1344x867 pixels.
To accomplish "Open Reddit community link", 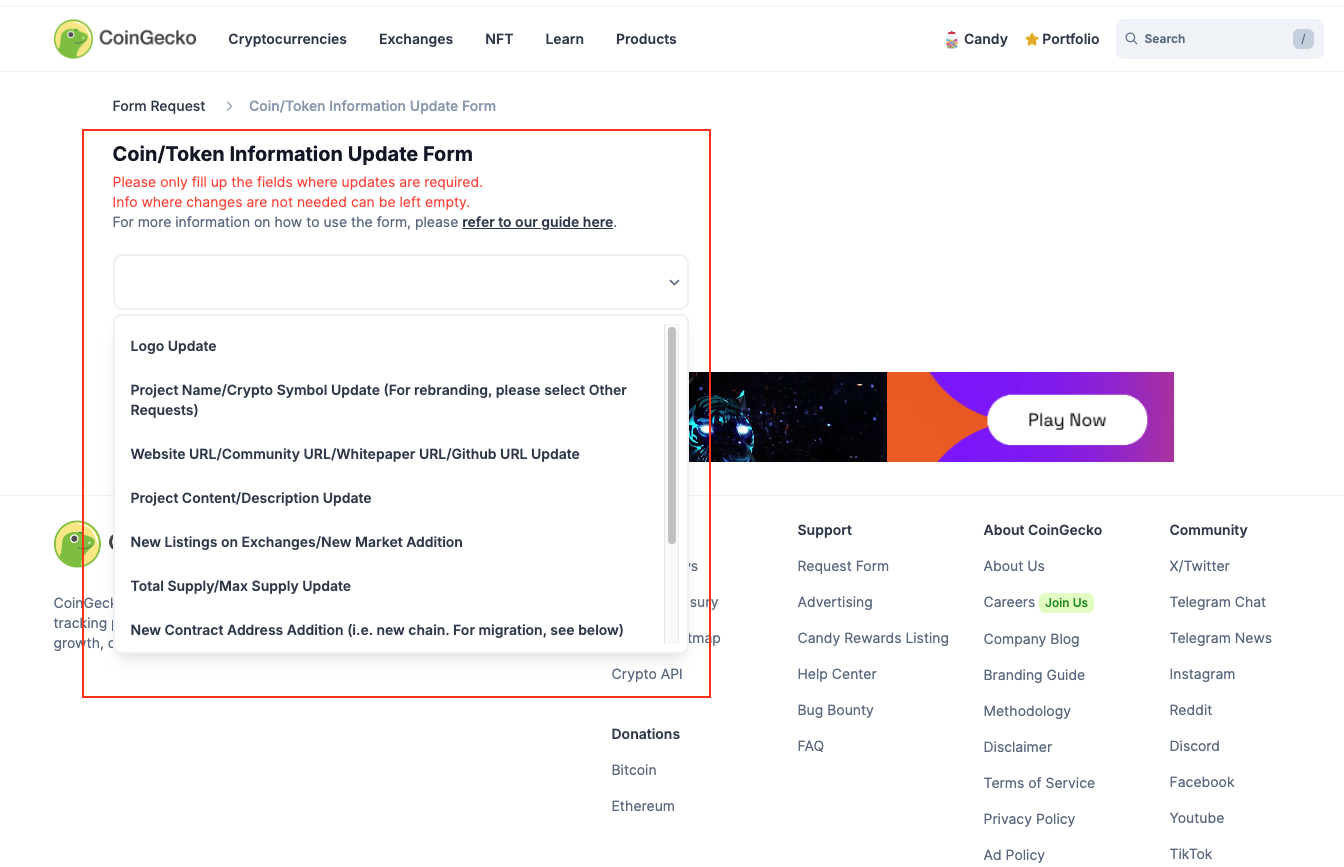I will [1191, 710].
